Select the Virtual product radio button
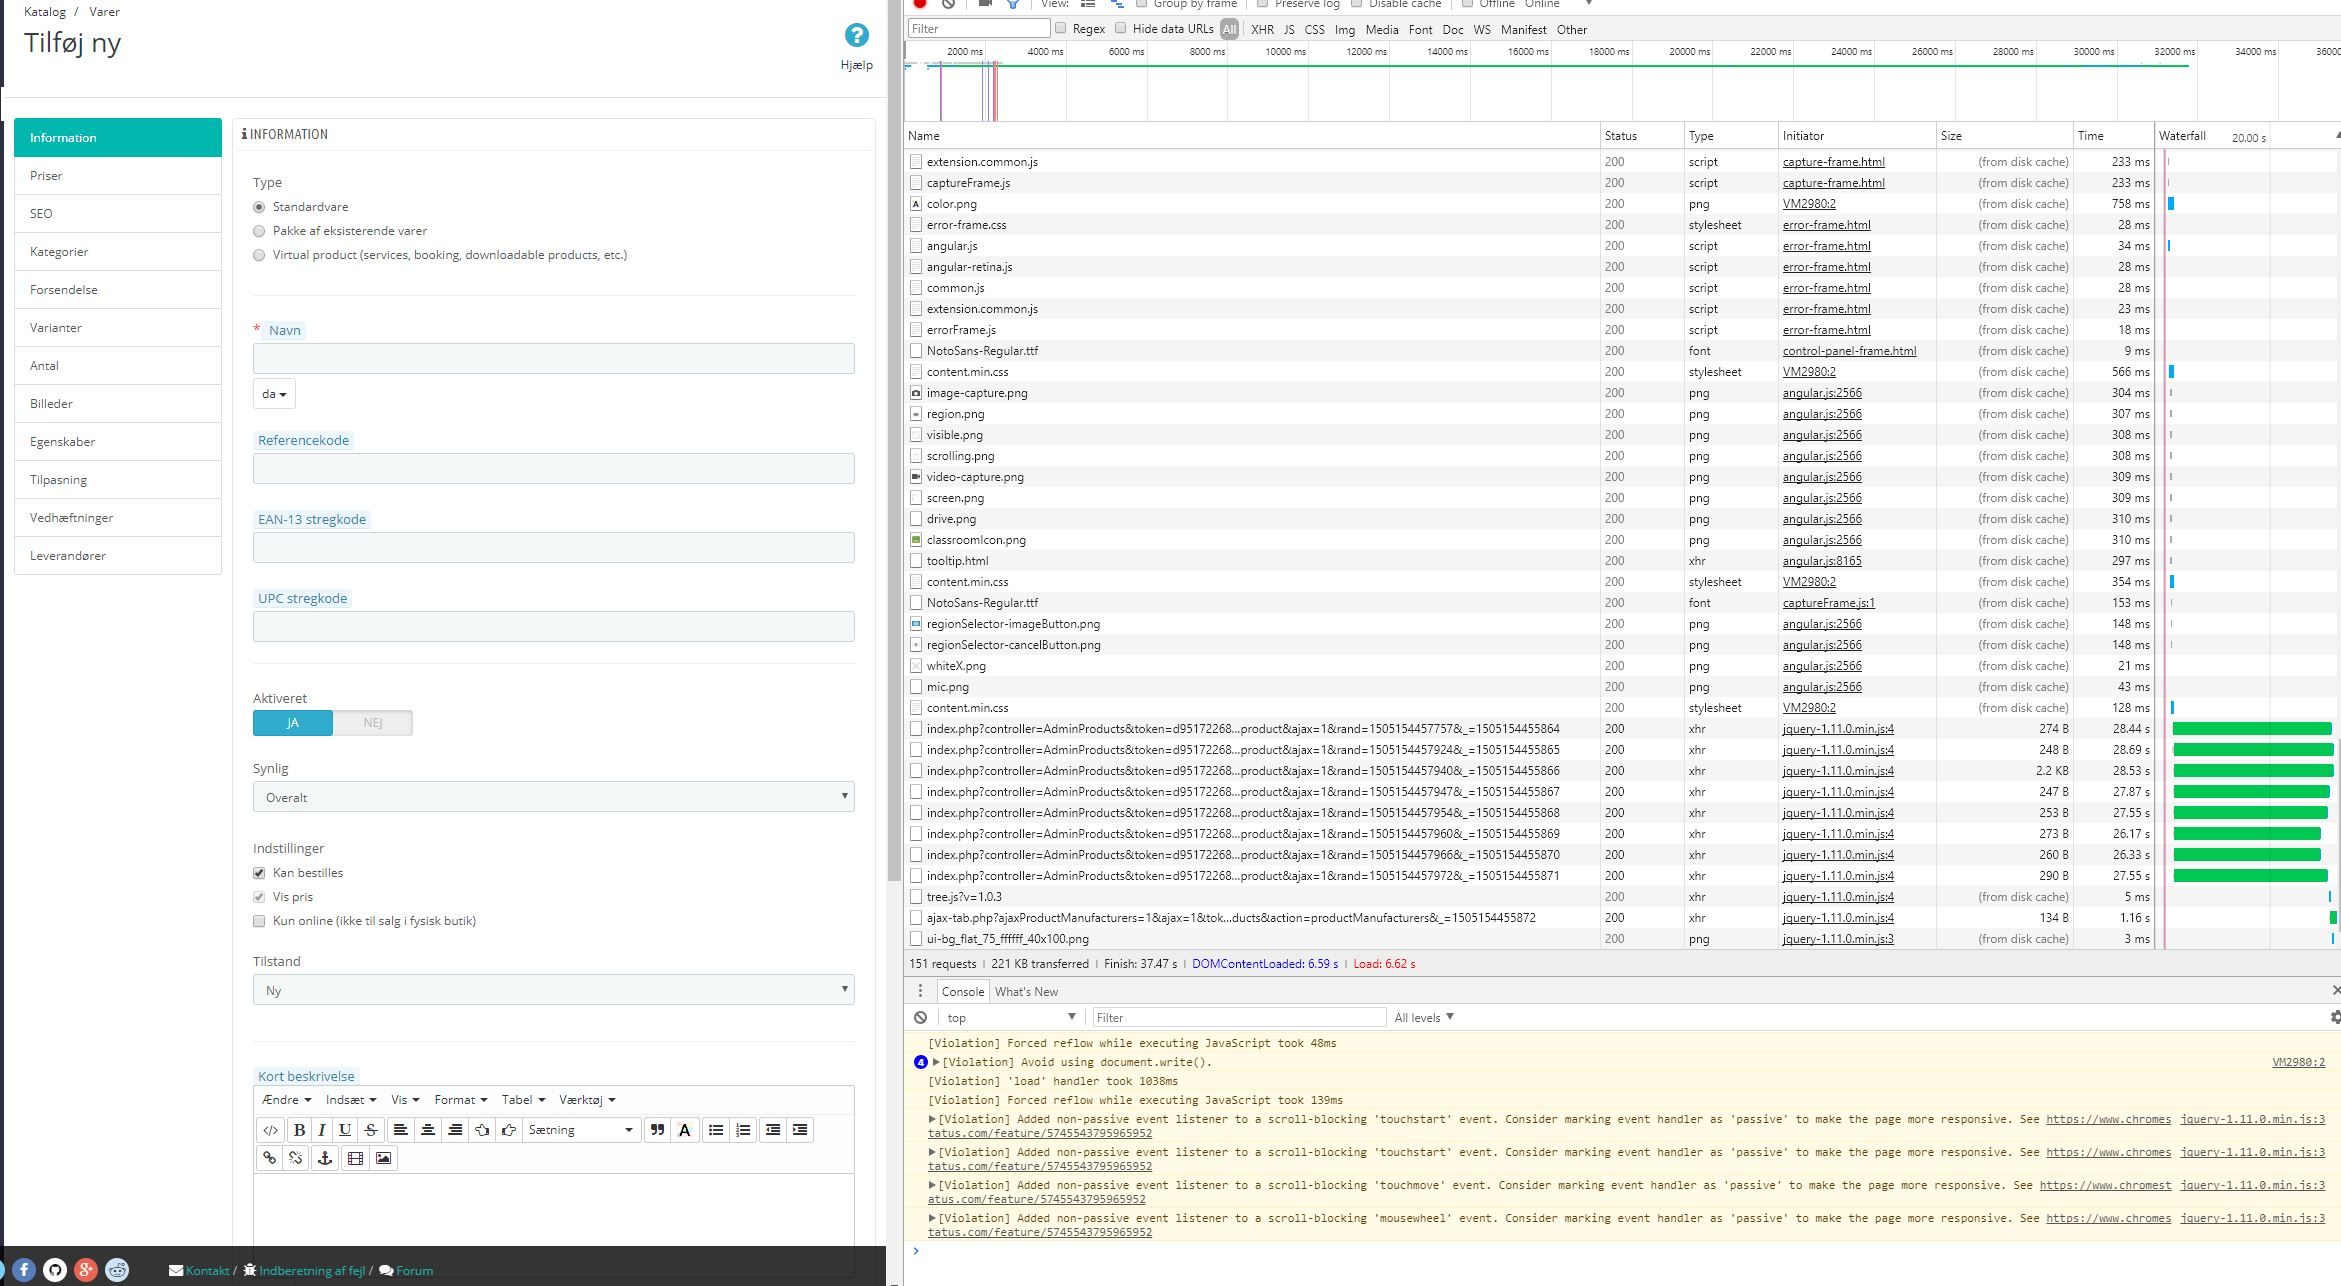This screenshot has height=1286, width=2341. pyautogui.click(x=259, y=255)
